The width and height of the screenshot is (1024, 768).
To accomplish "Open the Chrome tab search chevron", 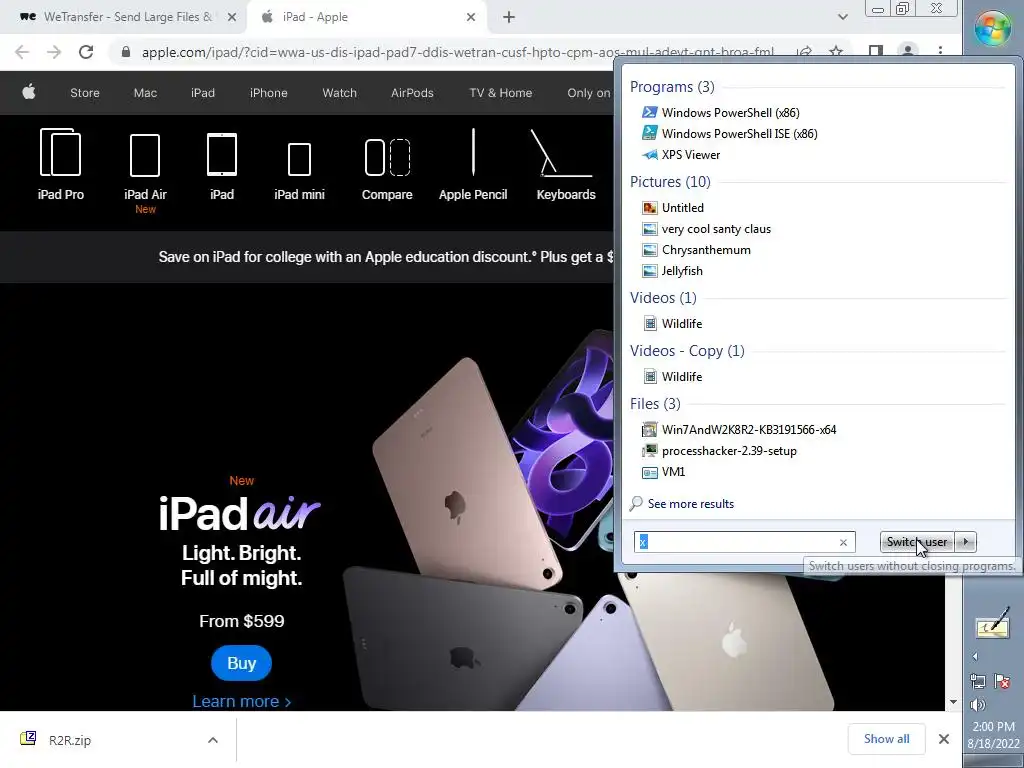I will tap(842, 17).
